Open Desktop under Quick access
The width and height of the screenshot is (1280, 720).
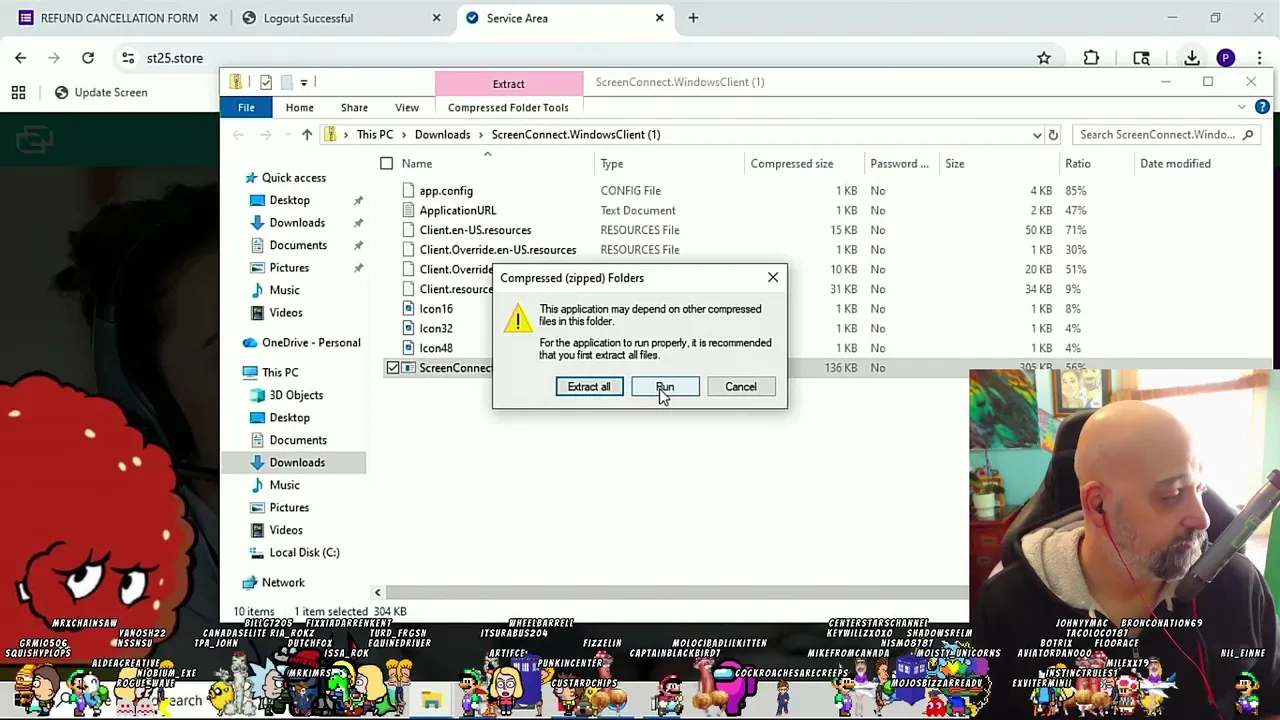(x=289, y=200)
